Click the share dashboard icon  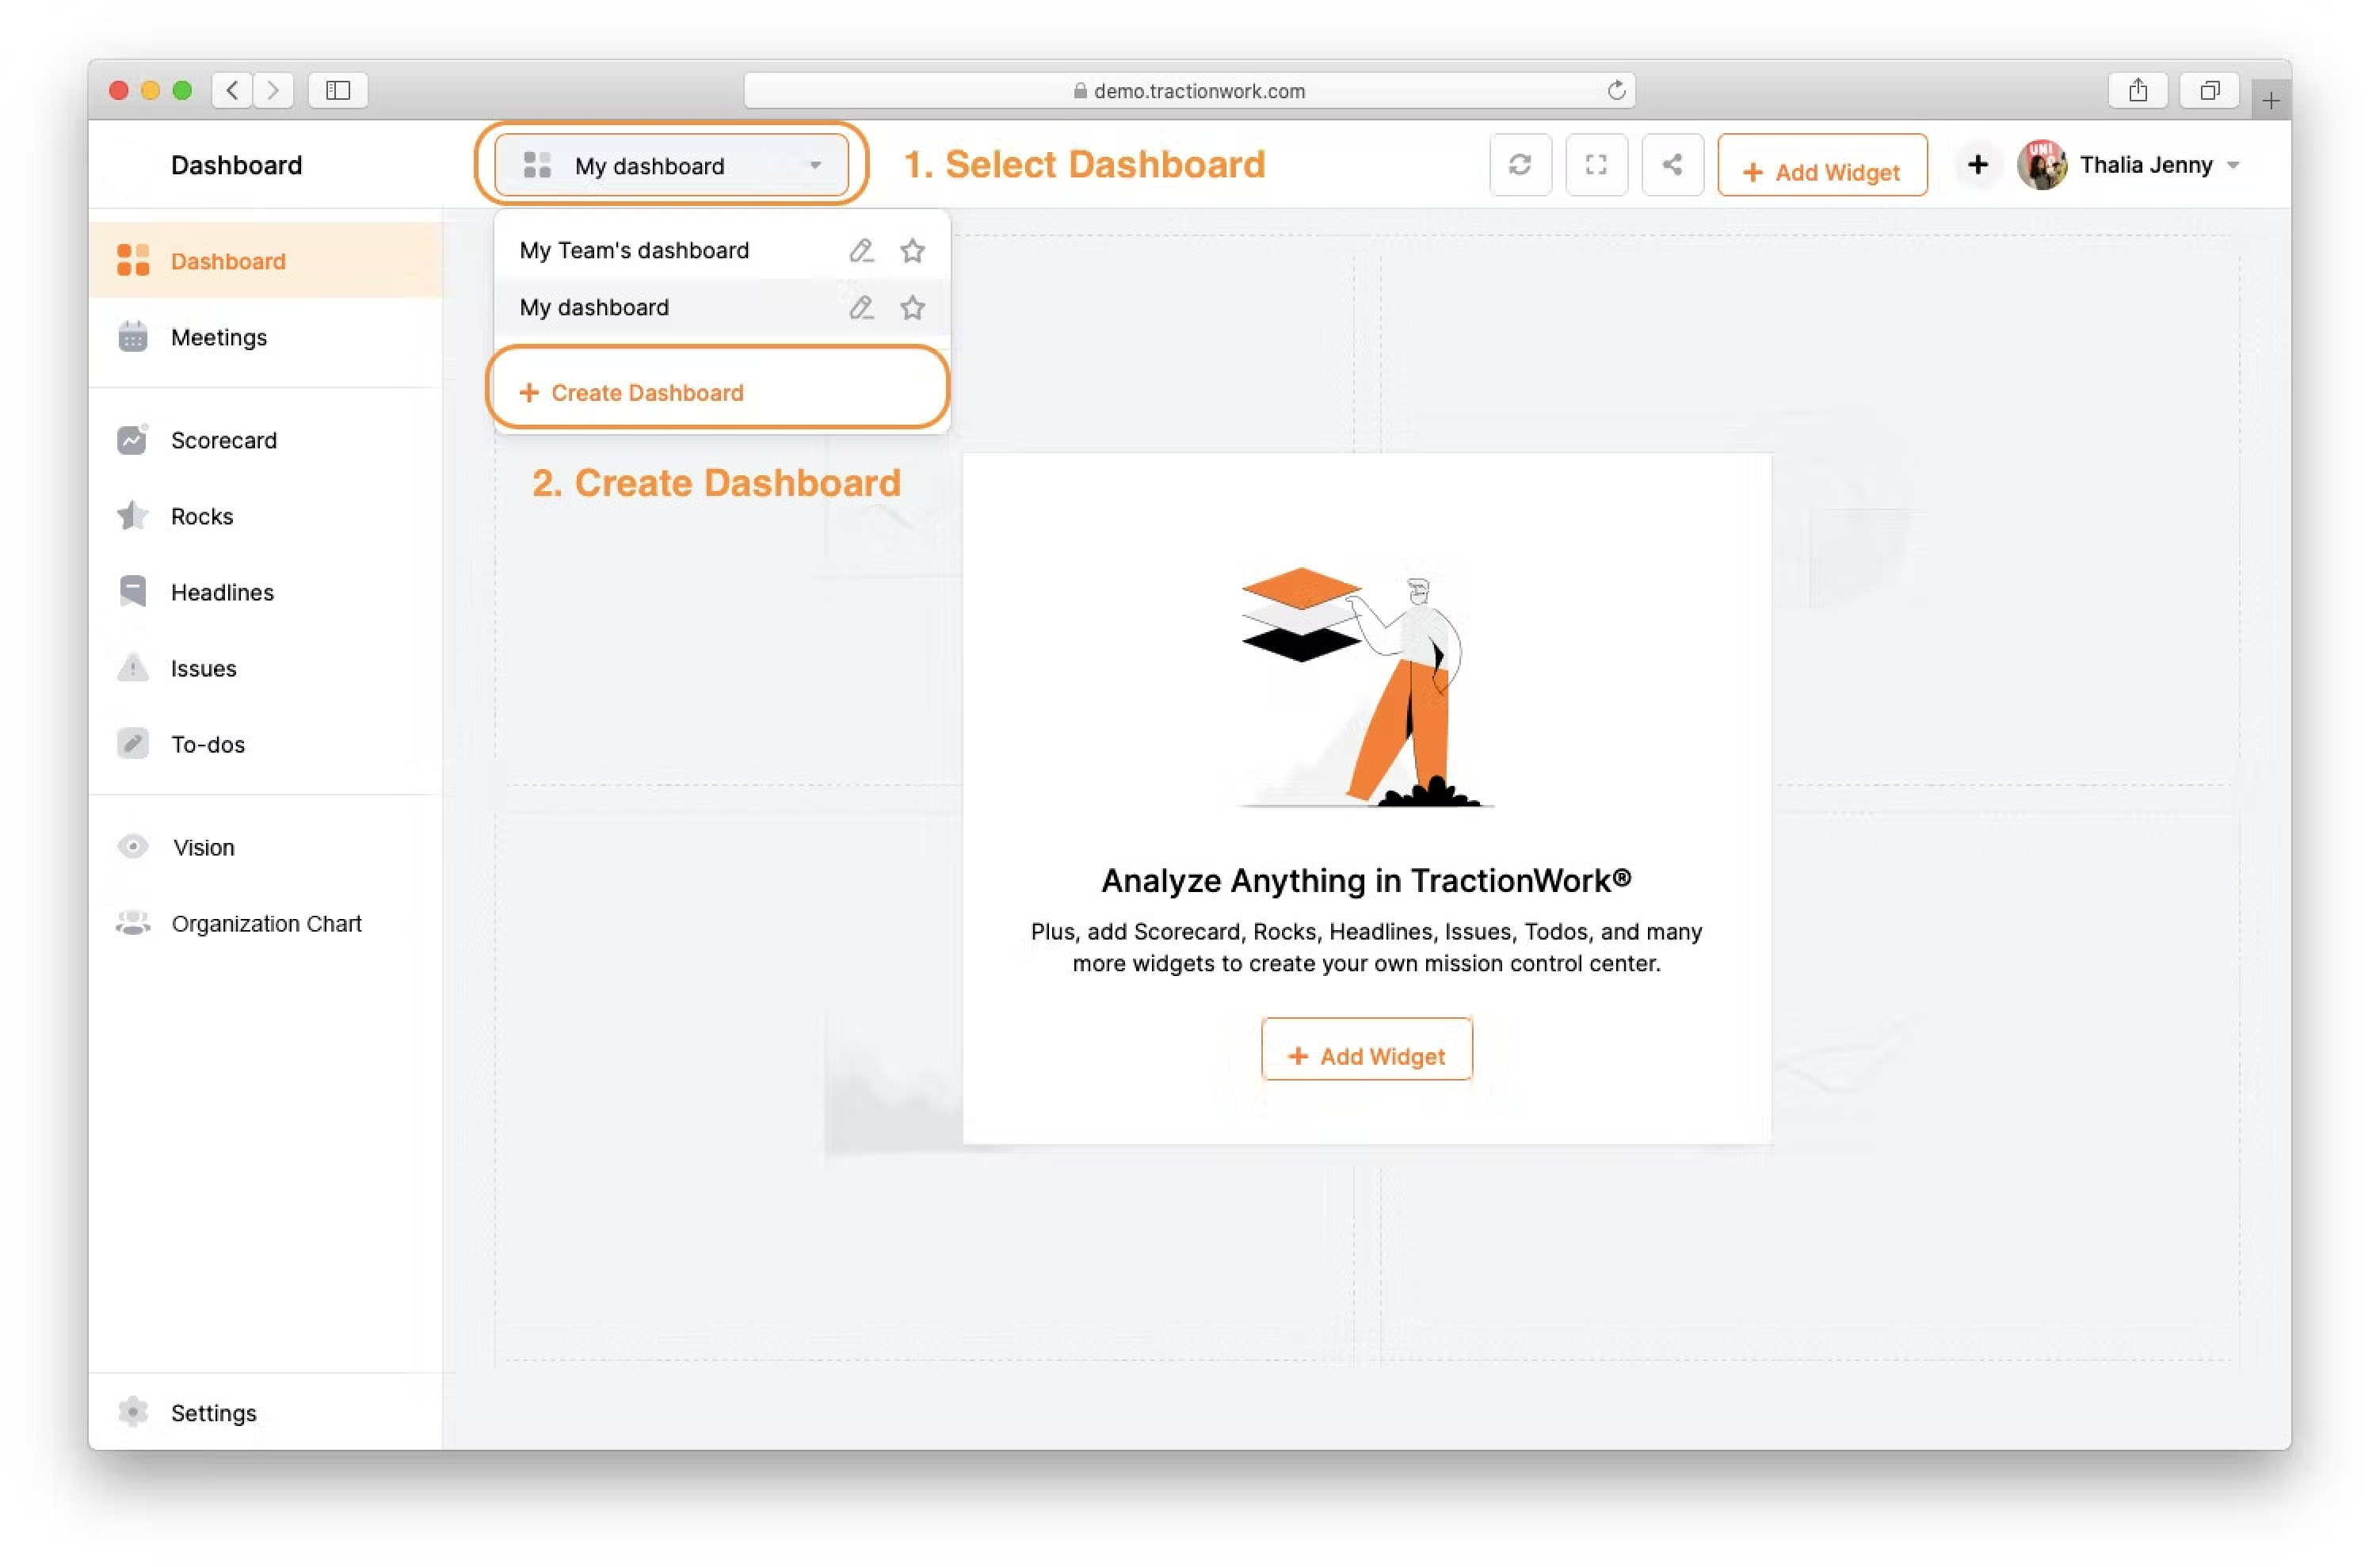(1672, 165)
